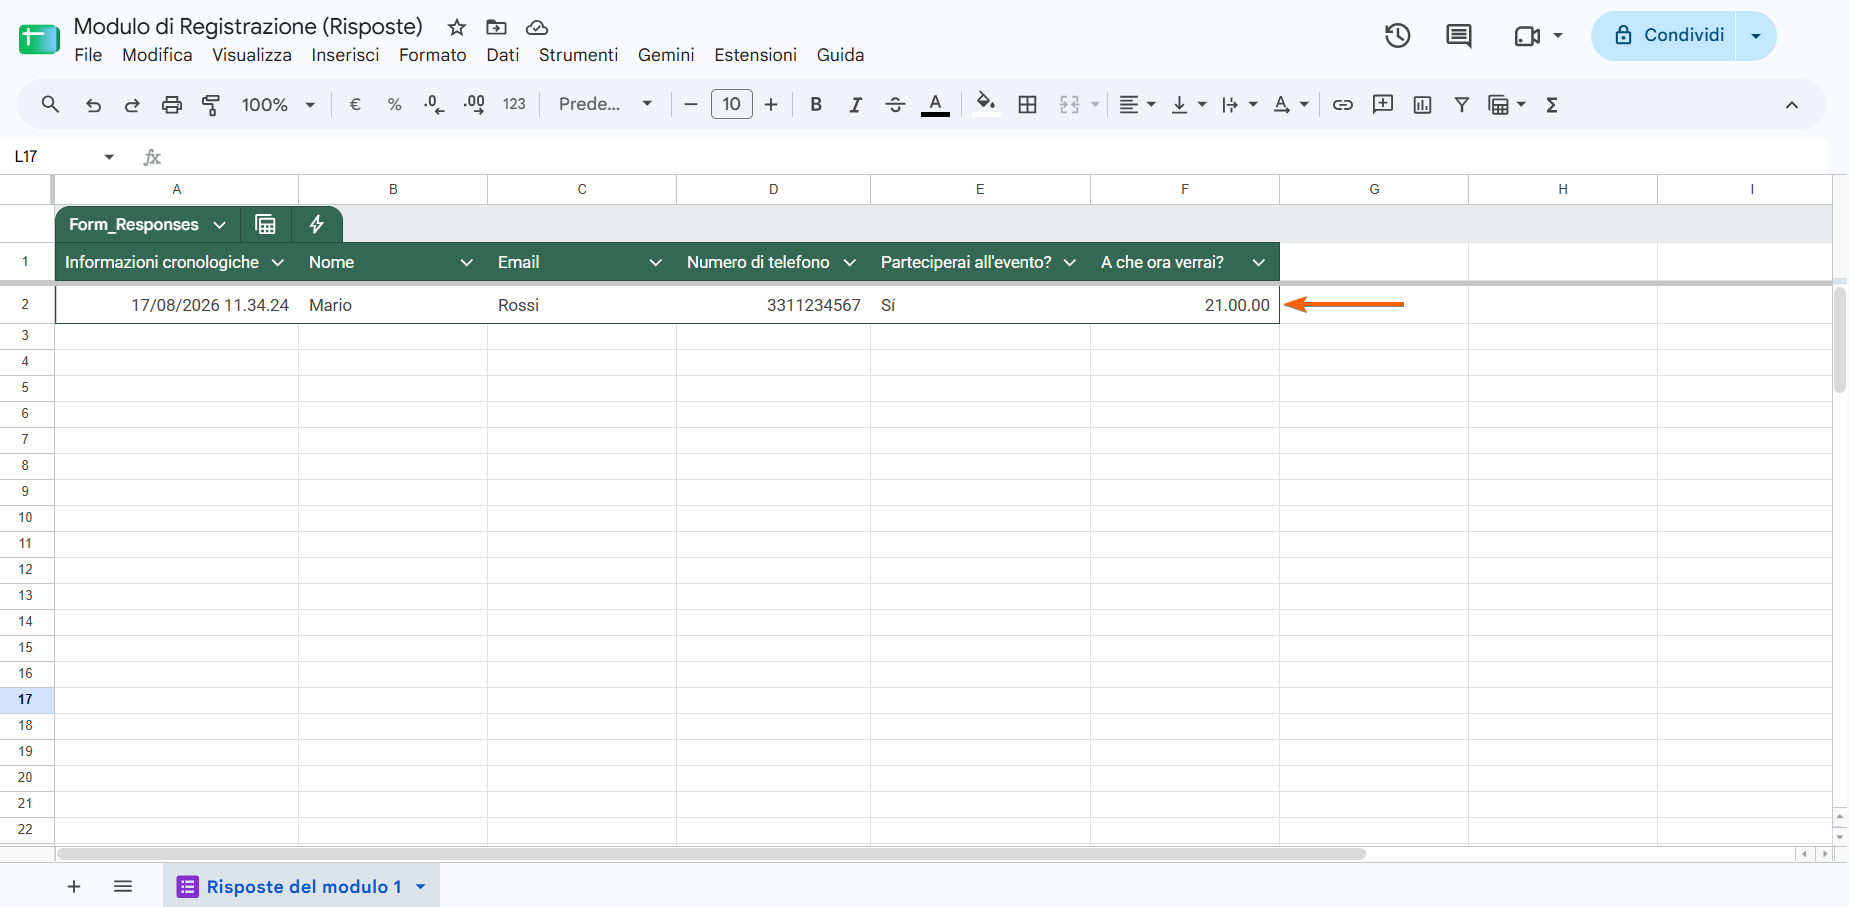Open sharing options arrow next to Condividi
The image size is (1849, 907).
(x=1756, y=36)
